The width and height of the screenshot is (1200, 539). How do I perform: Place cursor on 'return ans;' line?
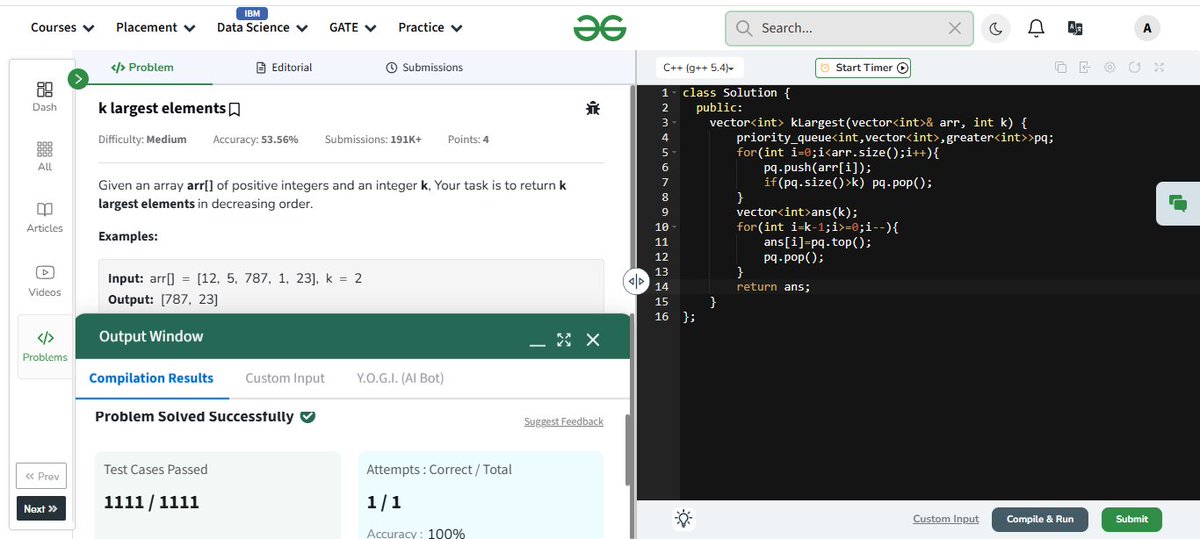[x=773, y=287]
